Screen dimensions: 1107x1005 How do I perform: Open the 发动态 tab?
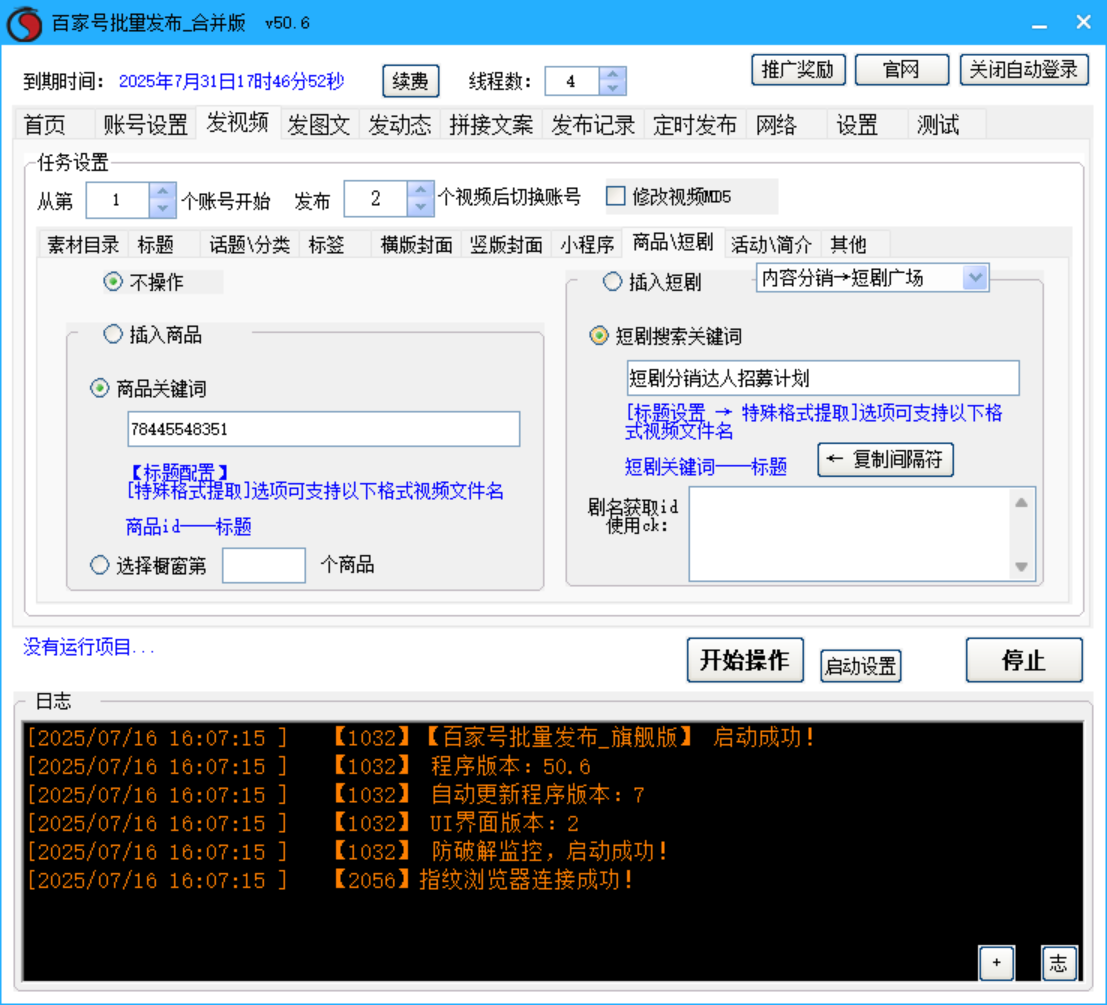pyautogui.click(x=400, y=125)
